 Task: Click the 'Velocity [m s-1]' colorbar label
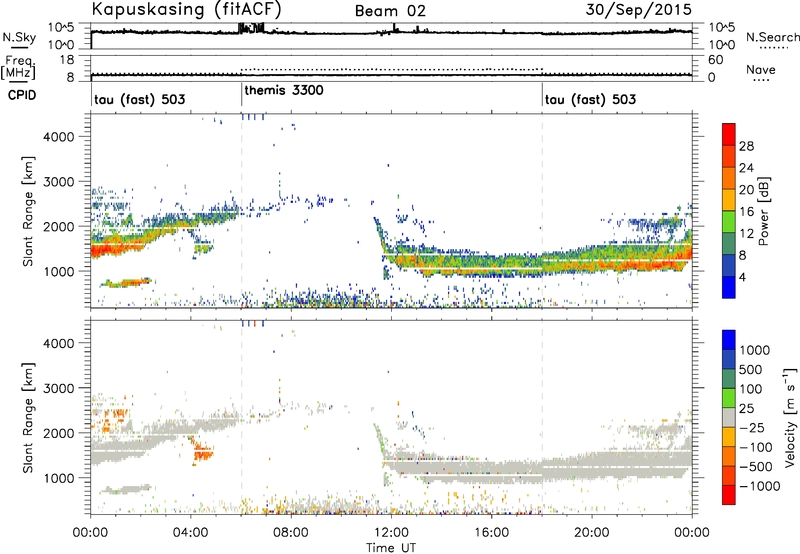click(x=790, y=417)
